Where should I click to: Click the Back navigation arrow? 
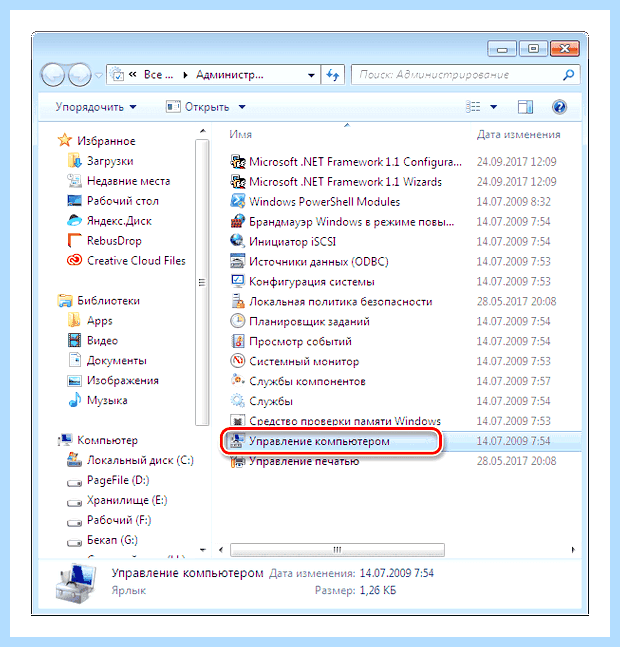point(53,75)
